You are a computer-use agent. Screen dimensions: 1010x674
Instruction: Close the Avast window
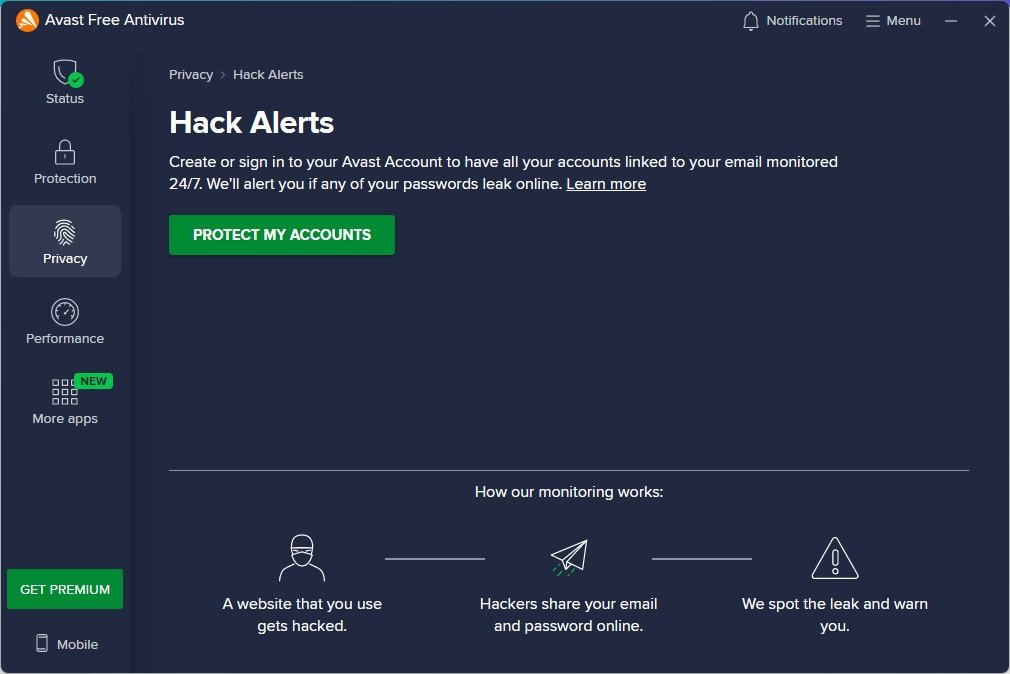tap(990, 21)
